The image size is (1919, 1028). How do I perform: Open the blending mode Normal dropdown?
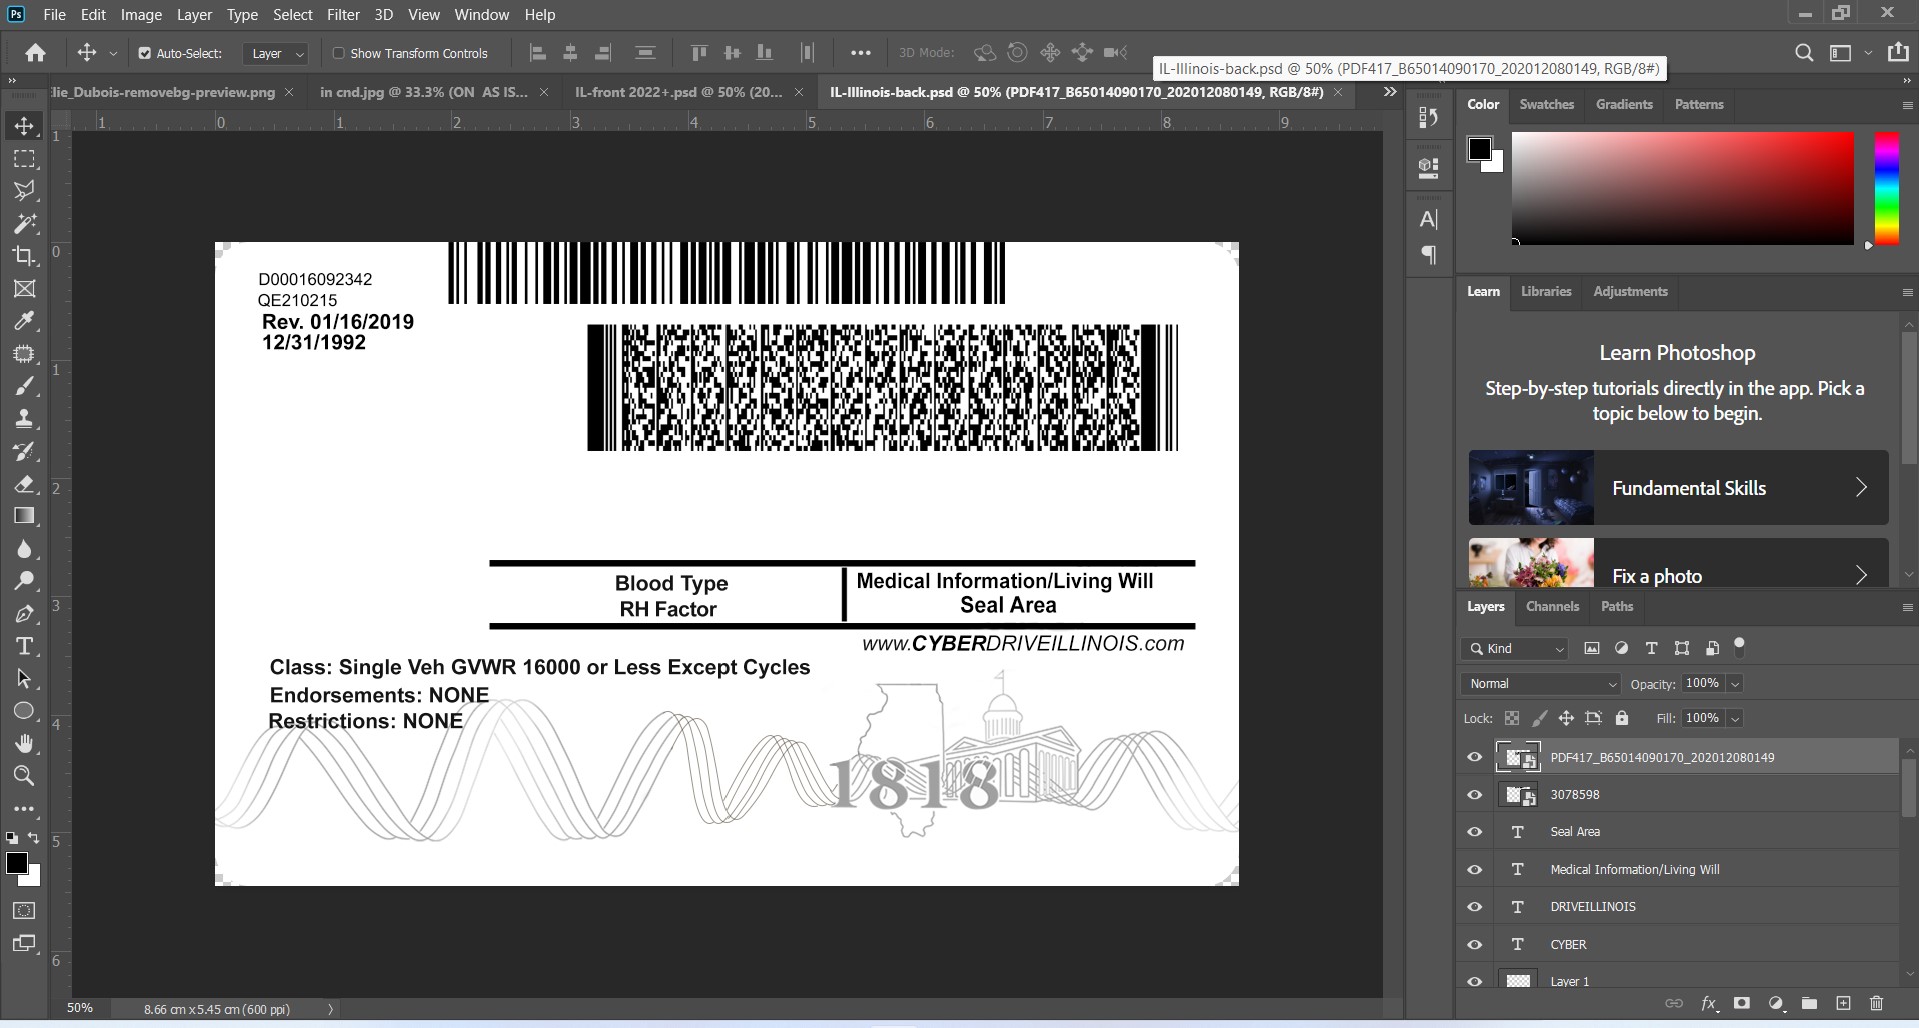click(x=1540, y=684)
